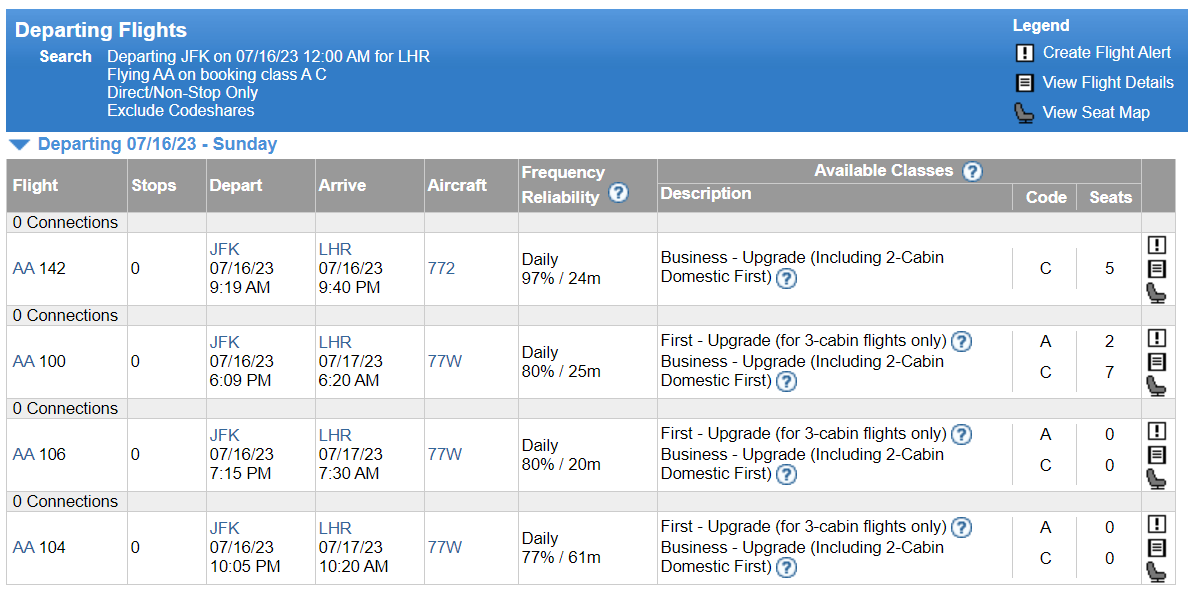This screenshot has height=595, width=1188.
Task: Open the Available Classes help icon
Action: (x=972, y=171)
